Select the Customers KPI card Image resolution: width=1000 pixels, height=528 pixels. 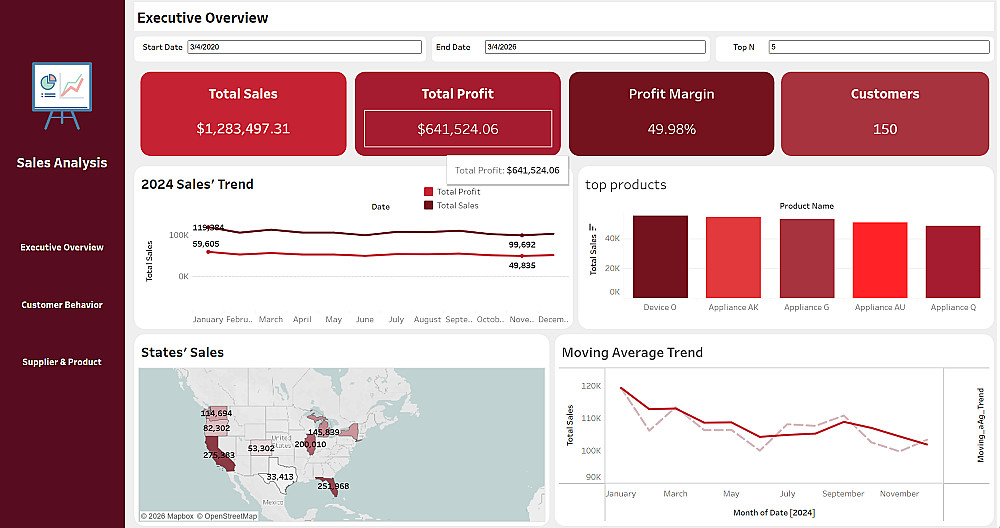point(884,113)
